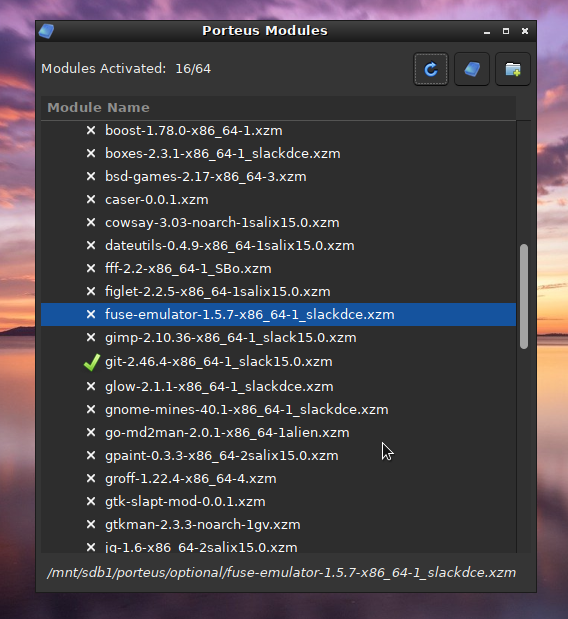This screenshot has width=568, height=619.
Task: Click the highlighted fuse-emulator-1.5.7 module name
Action: (x=249, y=315)
